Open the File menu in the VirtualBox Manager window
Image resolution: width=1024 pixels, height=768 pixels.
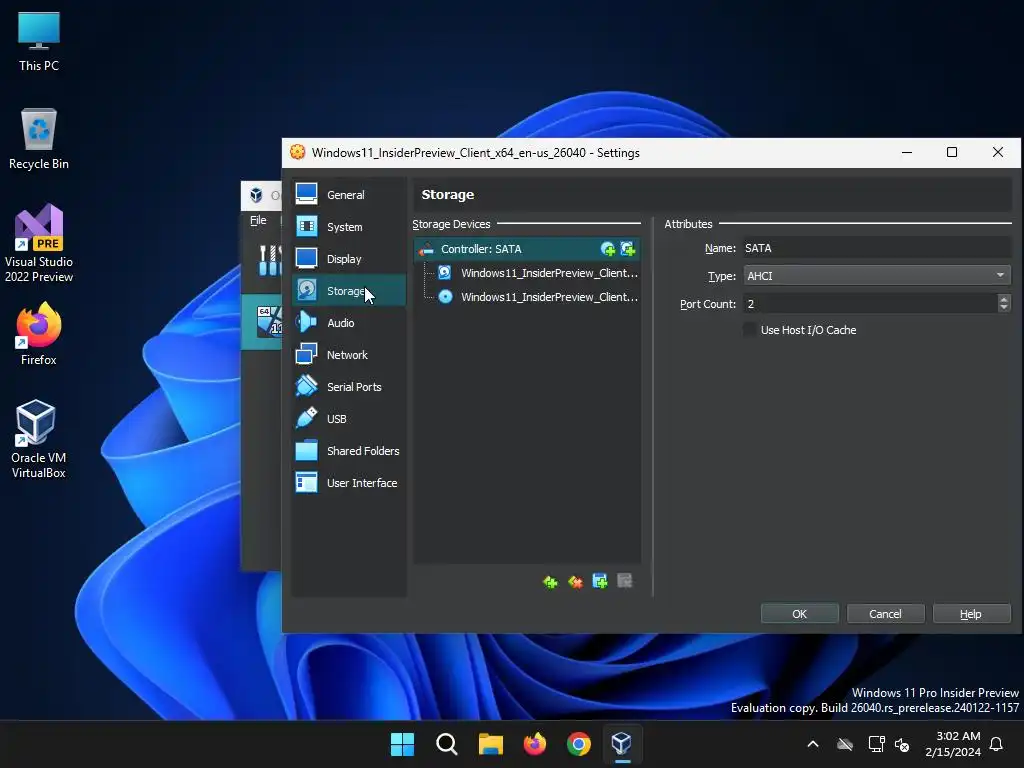point(258,220)
